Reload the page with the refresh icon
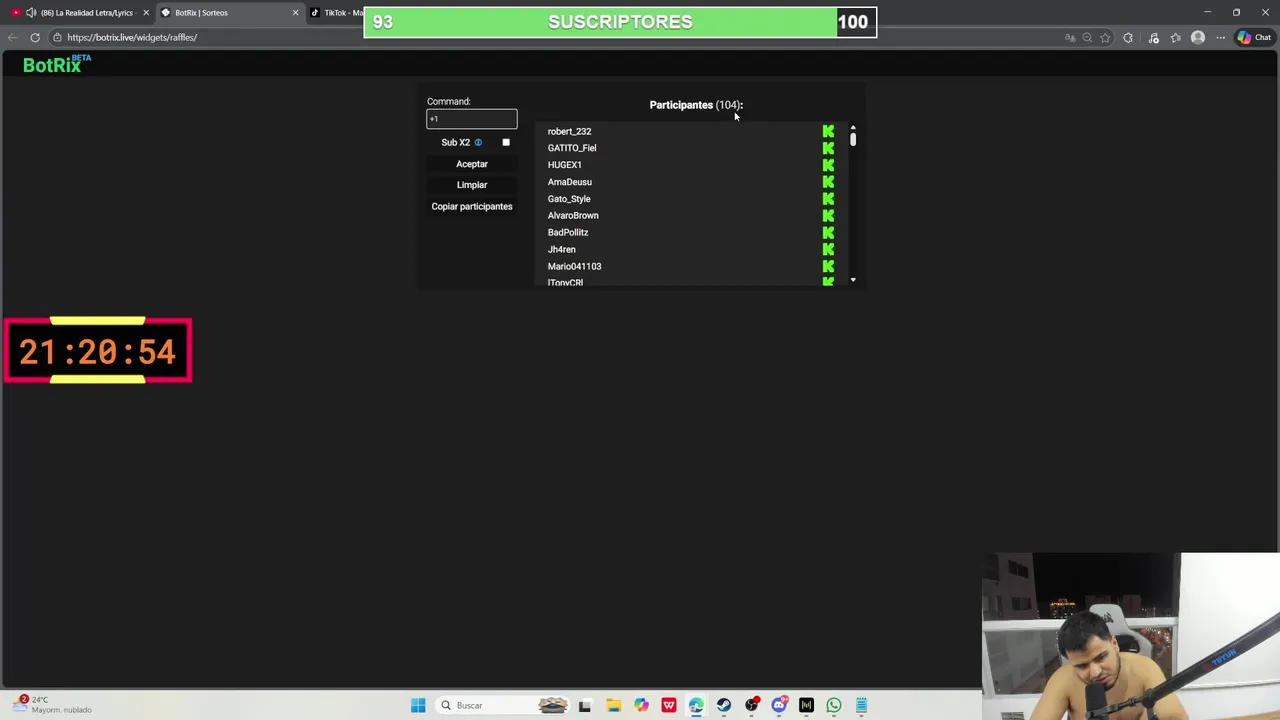 [35, 37]
